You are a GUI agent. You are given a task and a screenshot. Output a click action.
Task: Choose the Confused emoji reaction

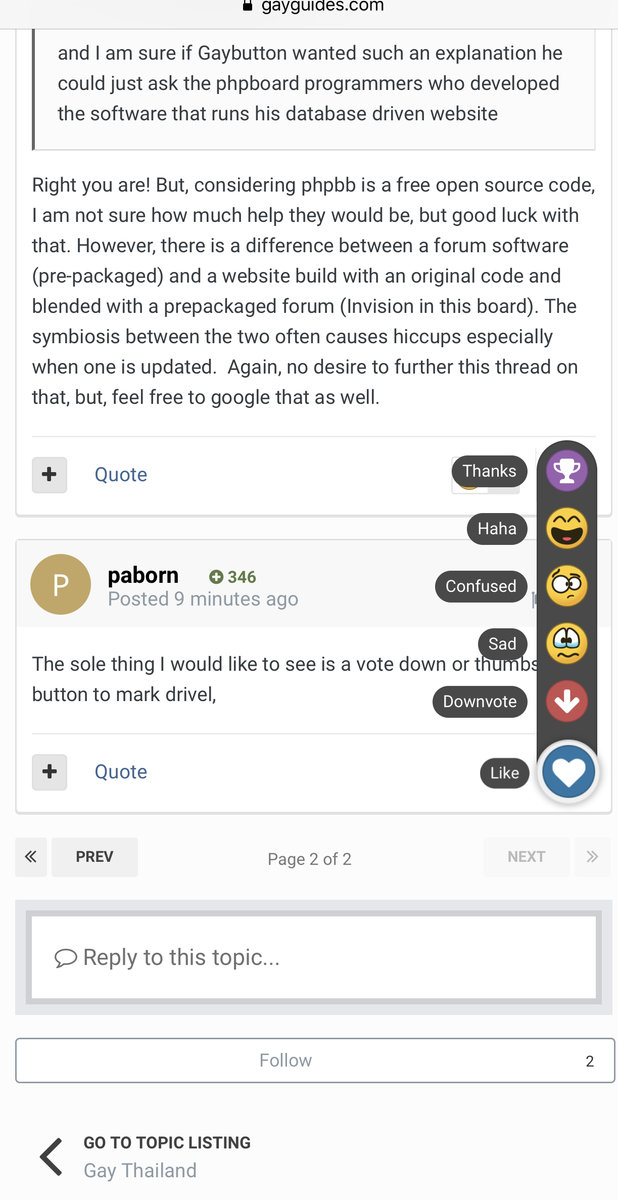pos(567,586)
